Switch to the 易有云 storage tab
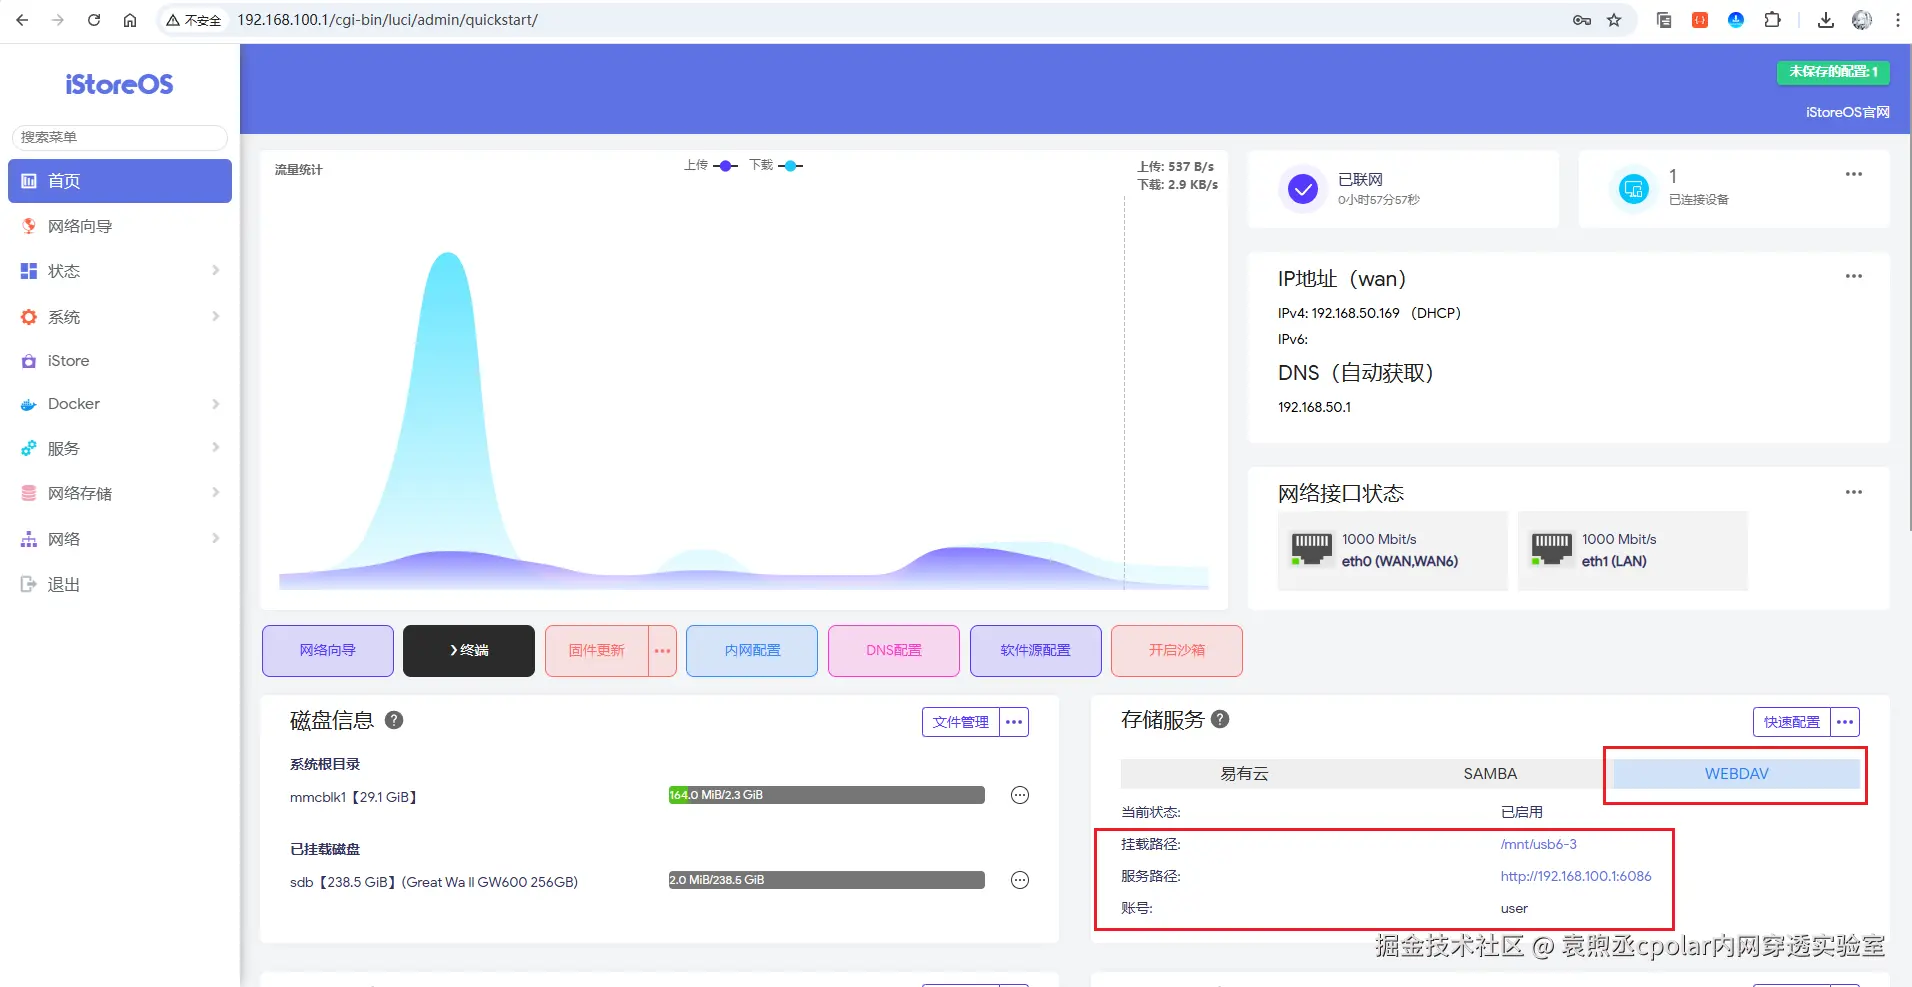Screen dimensions: 1912x987 pyautogui.click(x=1244, y=774)
